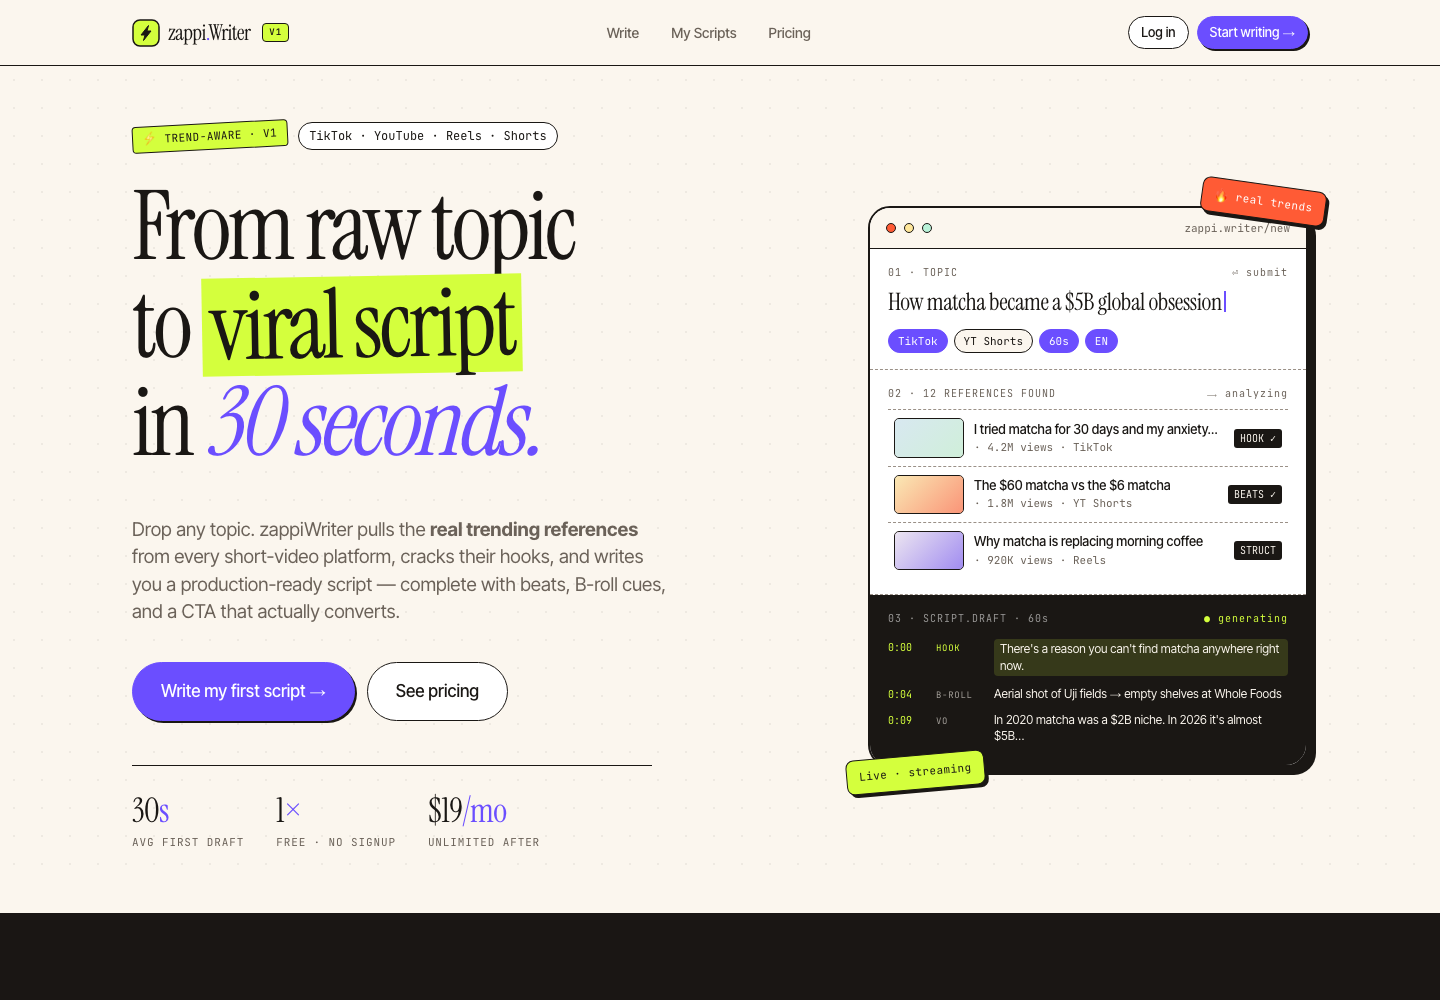Disable the TikTok platform pill
The width and height of the screenshot is (1440, 1000).
[917, 341]
